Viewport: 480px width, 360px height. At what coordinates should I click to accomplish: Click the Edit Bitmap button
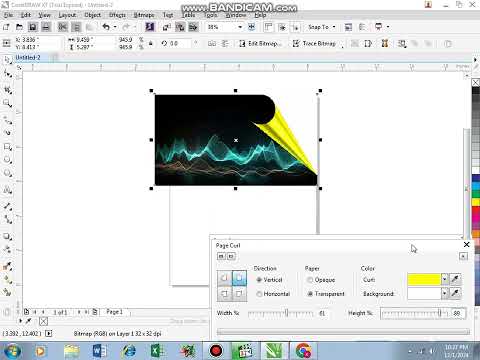click(x=260, y=44)
